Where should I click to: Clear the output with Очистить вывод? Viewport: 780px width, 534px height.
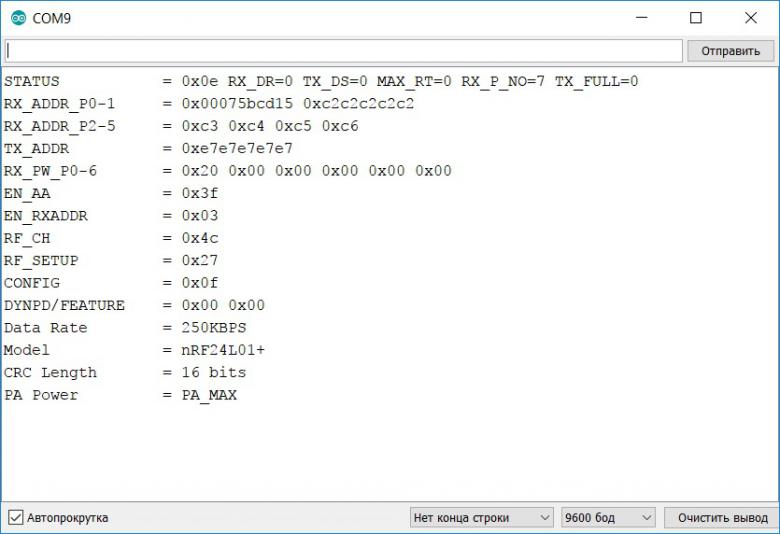coord(722,518)
